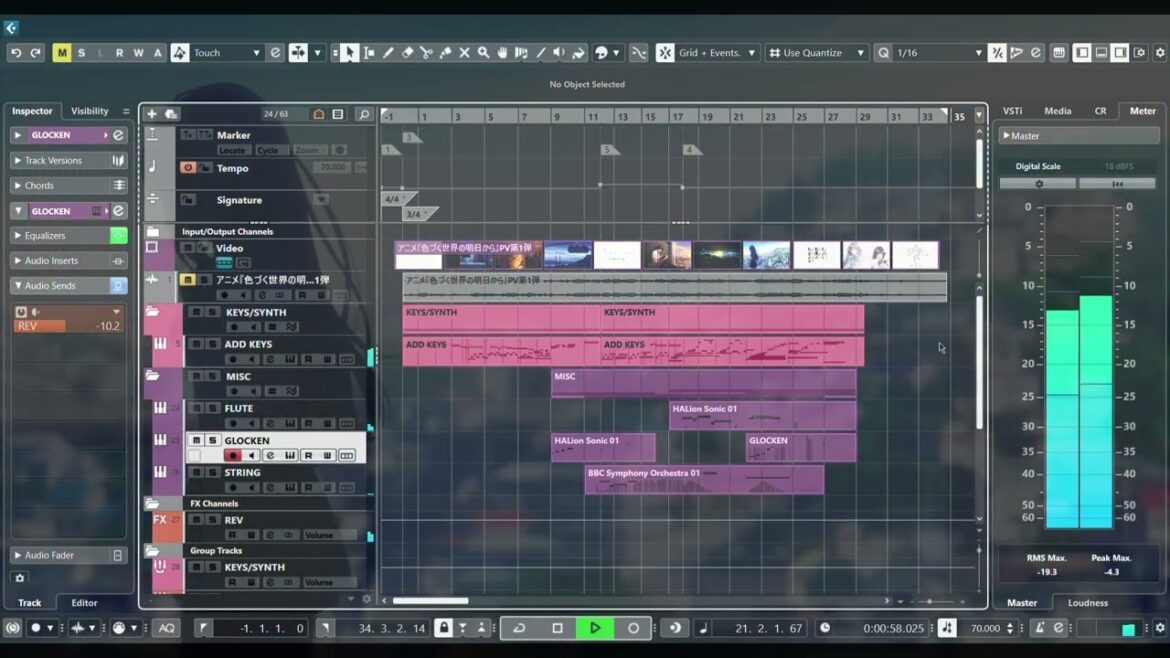Select the Scissors split tool
Viewport: 1170px width, 658px height.
pos(426,53)
